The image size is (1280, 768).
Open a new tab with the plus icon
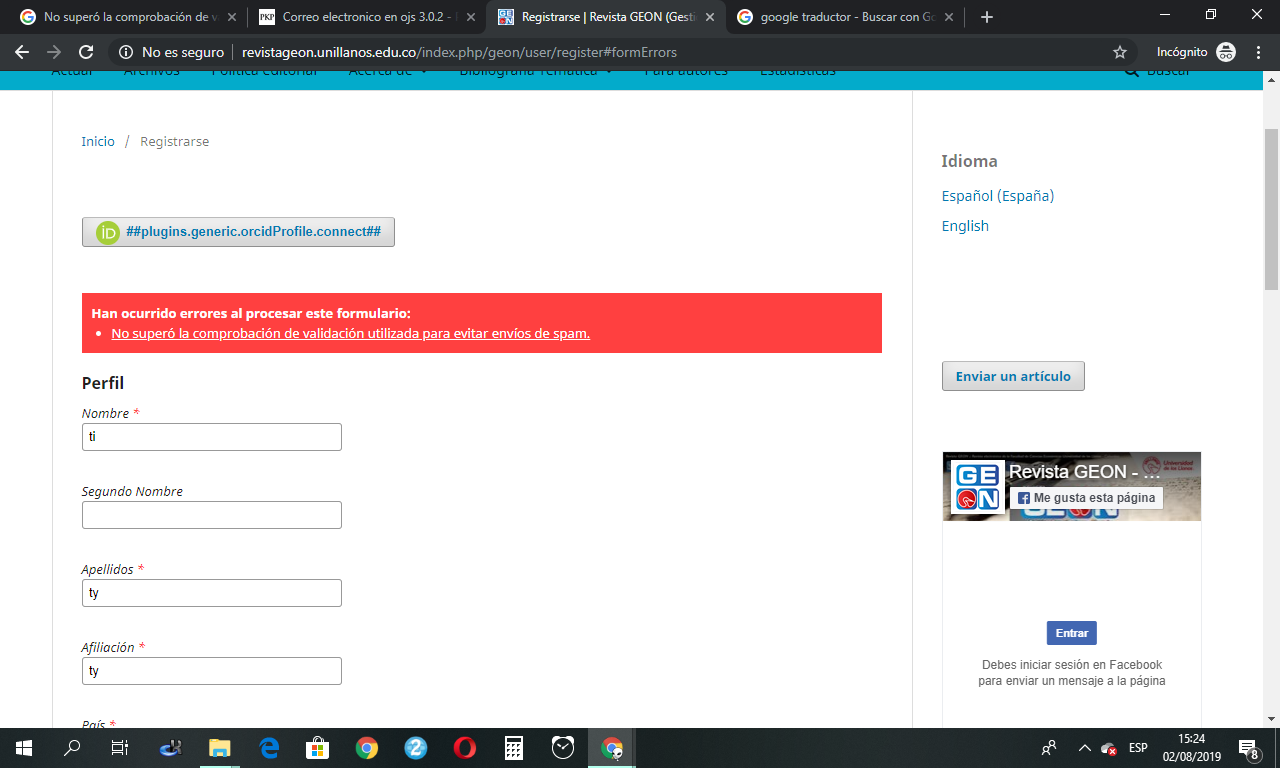[x=987, y=17]
